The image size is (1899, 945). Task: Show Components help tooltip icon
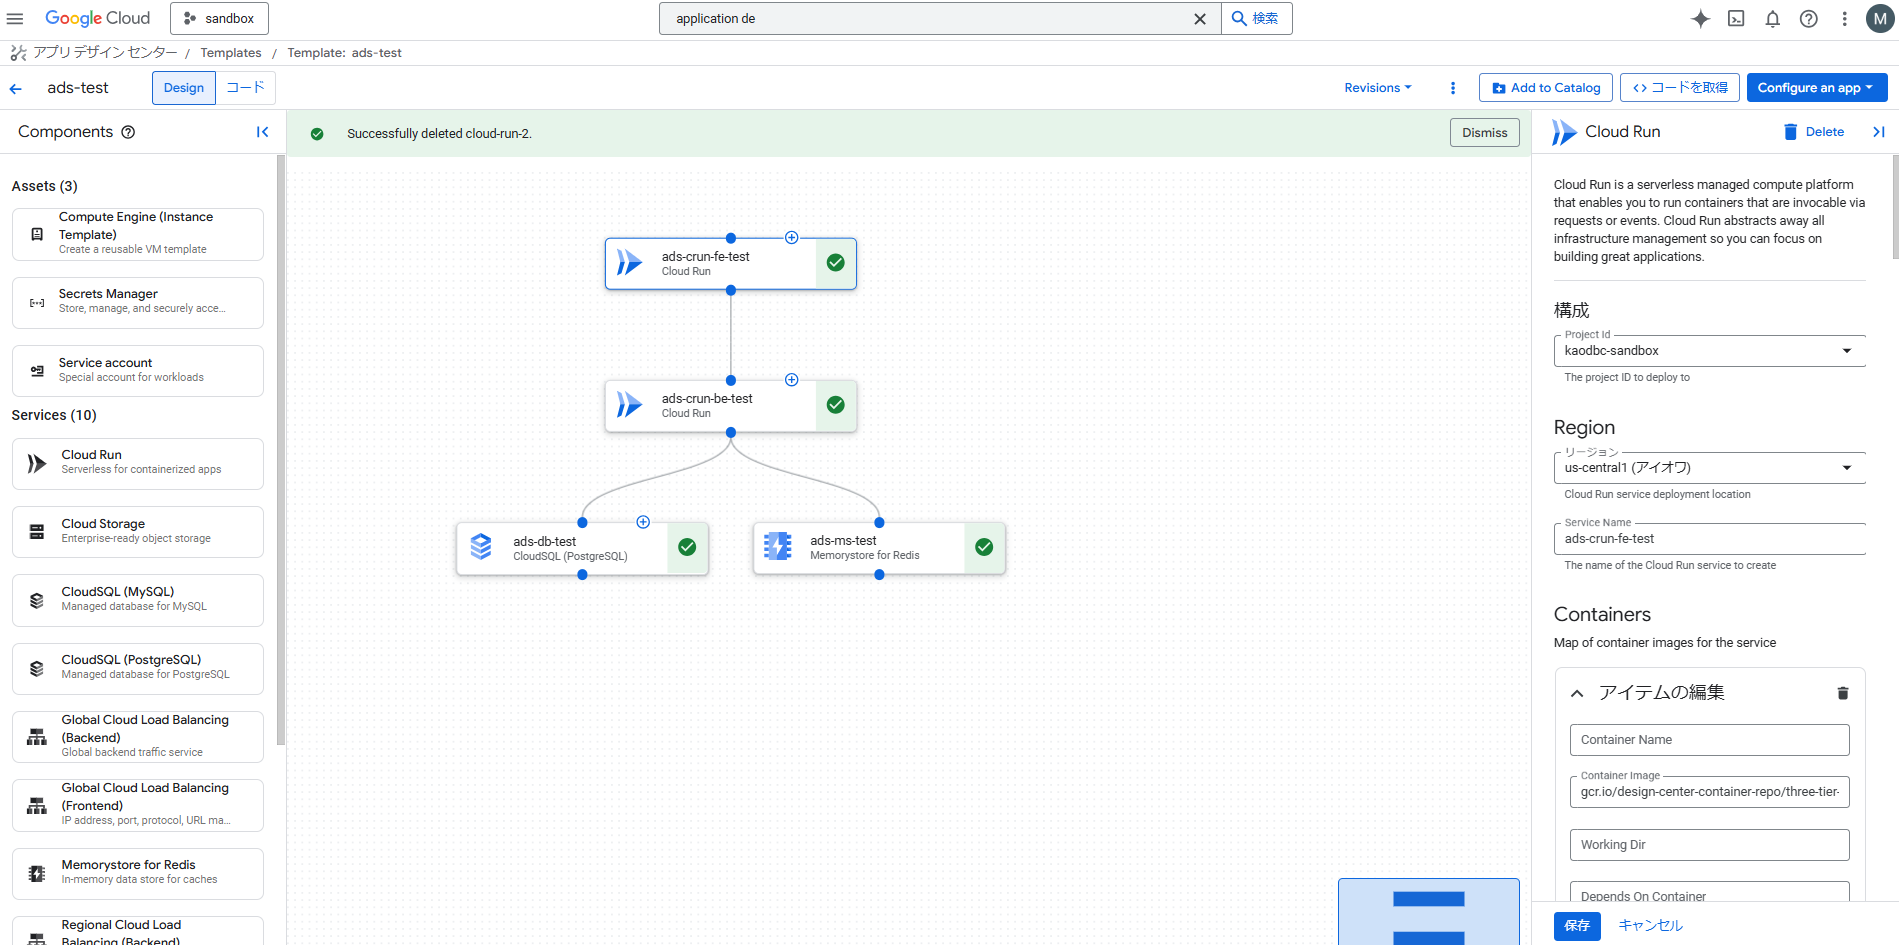(128, 132)
